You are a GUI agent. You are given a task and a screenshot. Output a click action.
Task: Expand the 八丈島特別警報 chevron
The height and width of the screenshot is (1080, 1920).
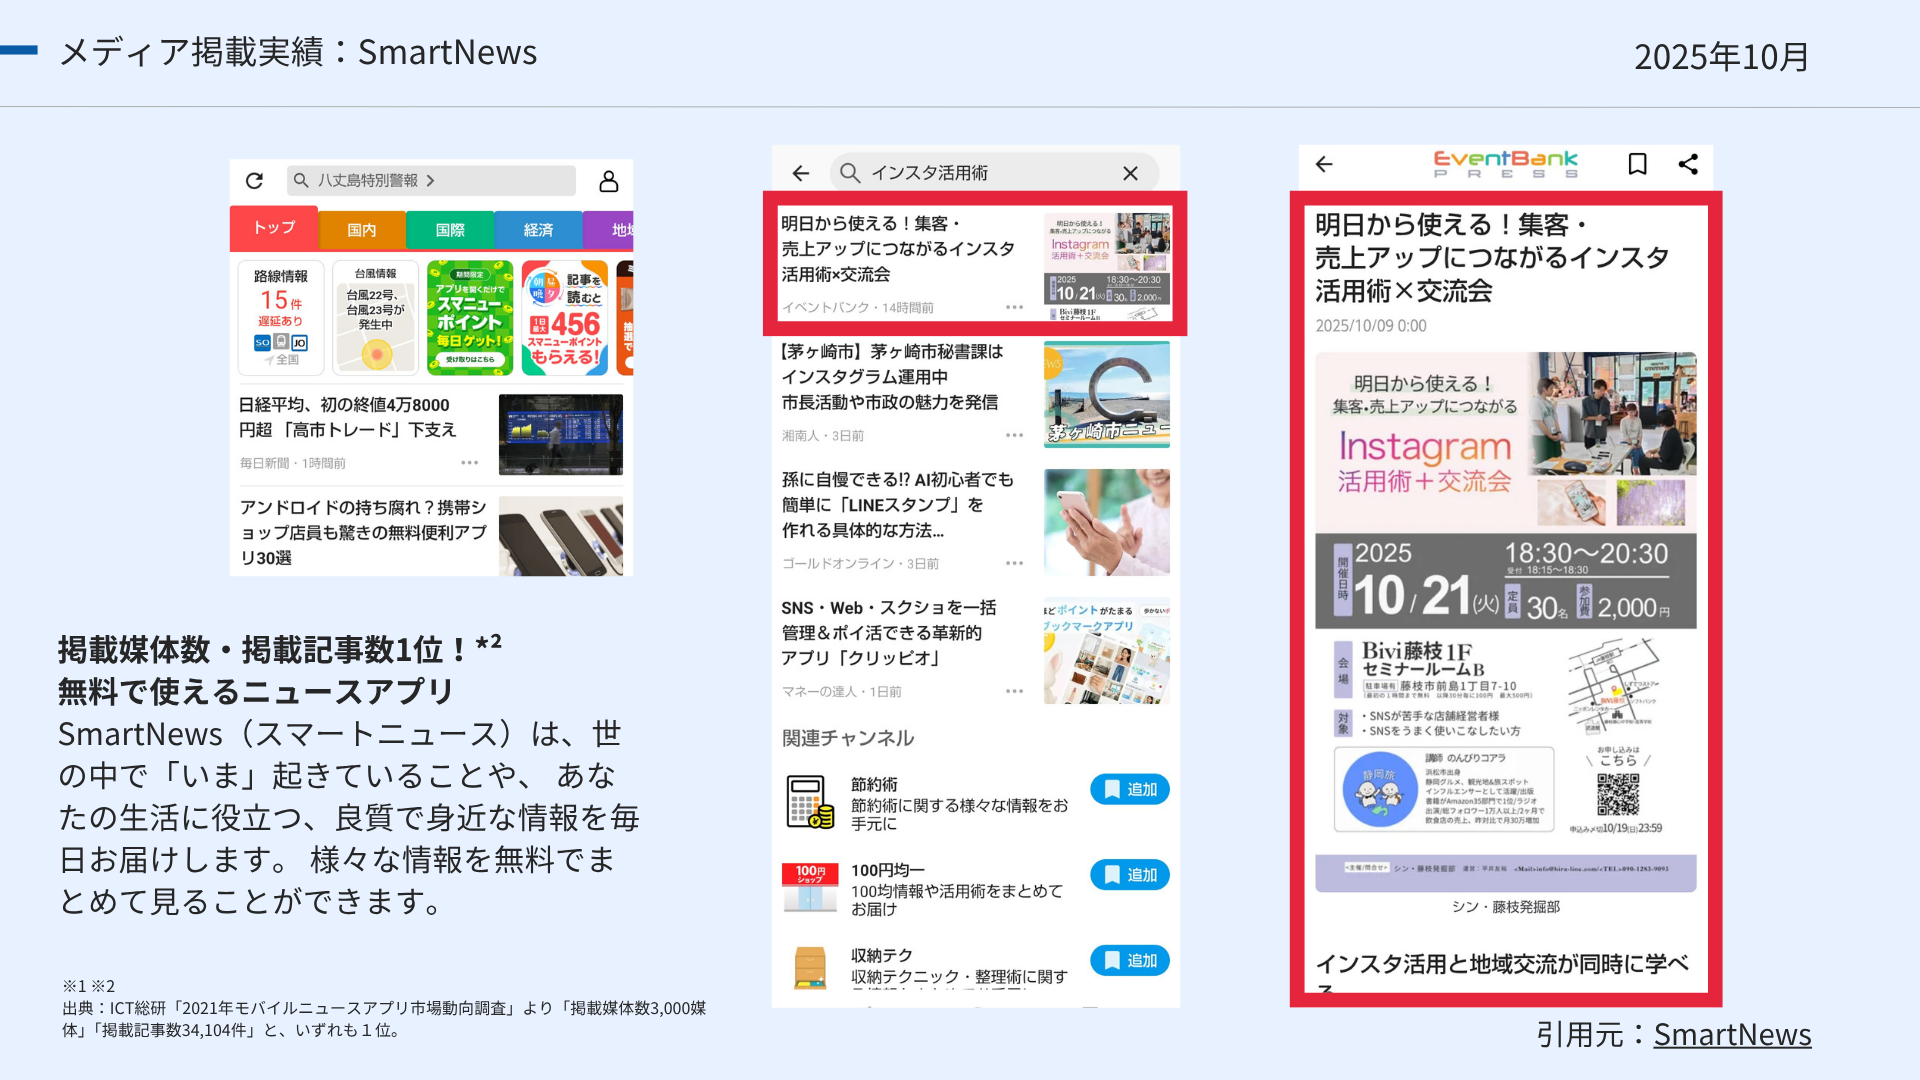tap(431, 181)
